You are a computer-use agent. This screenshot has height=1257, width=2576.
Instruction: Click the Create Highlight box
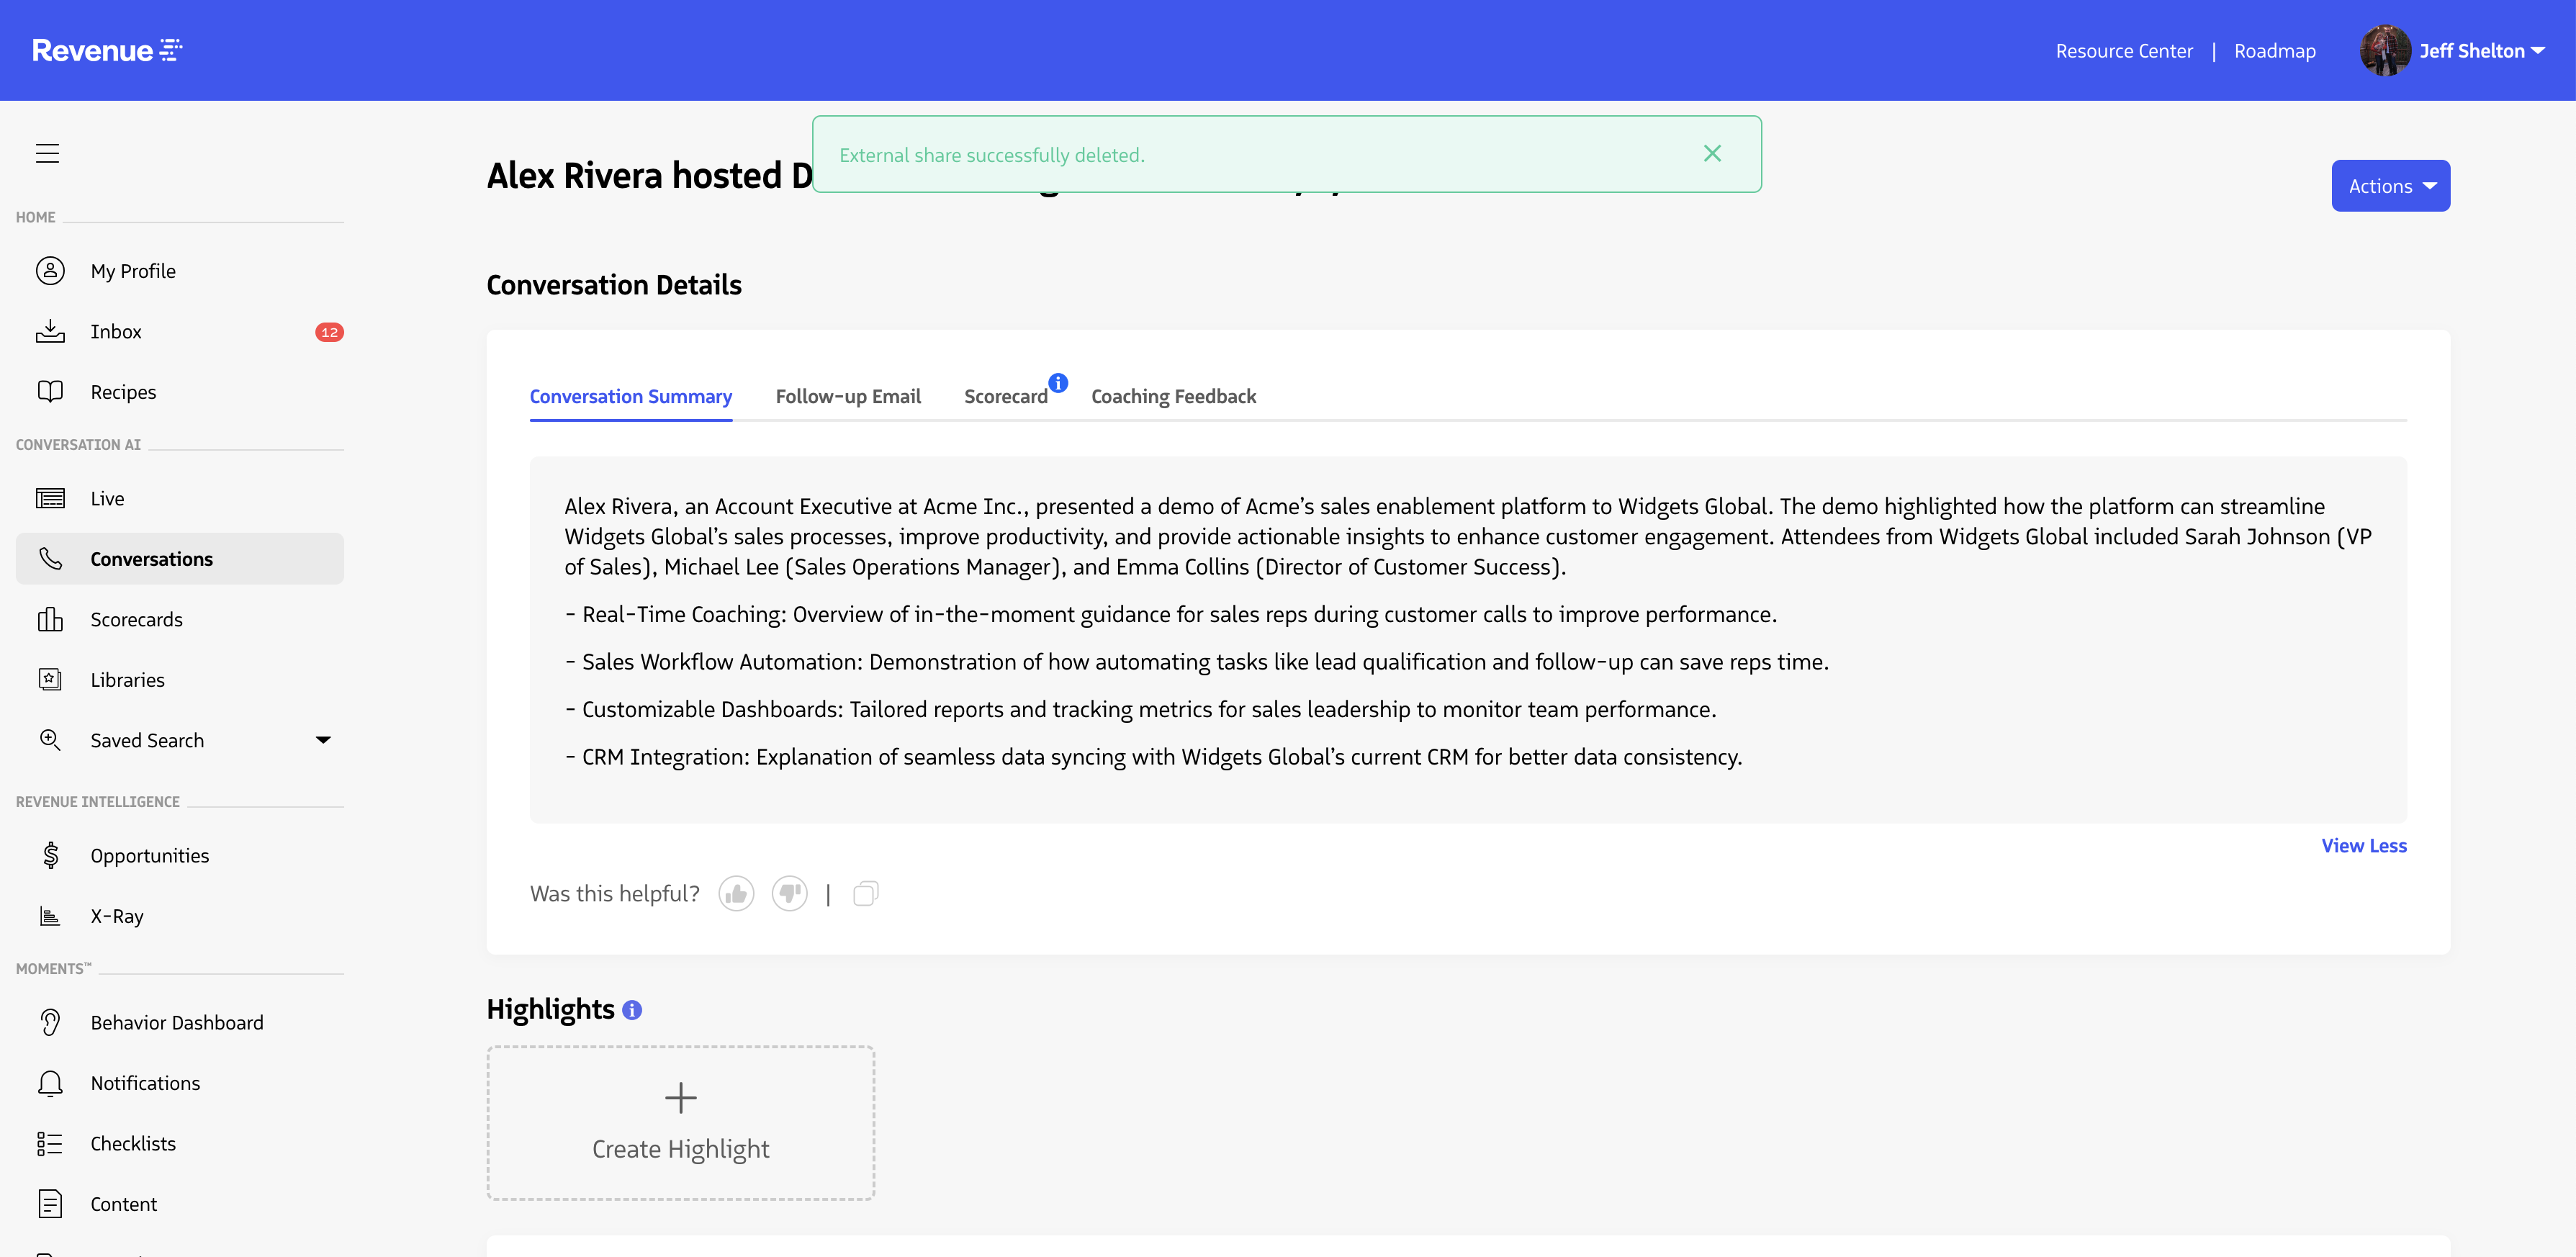[680, 1123]
